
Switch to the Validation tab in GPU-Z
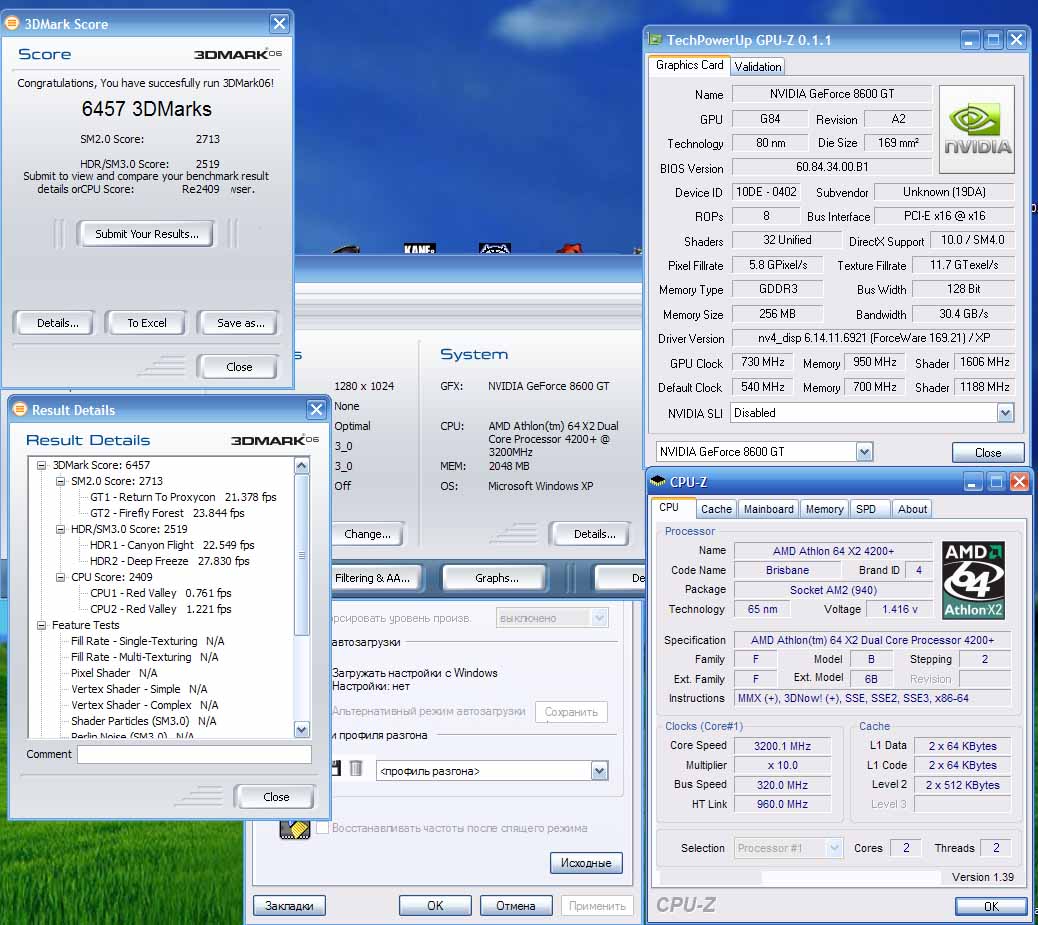coord(758,66)
